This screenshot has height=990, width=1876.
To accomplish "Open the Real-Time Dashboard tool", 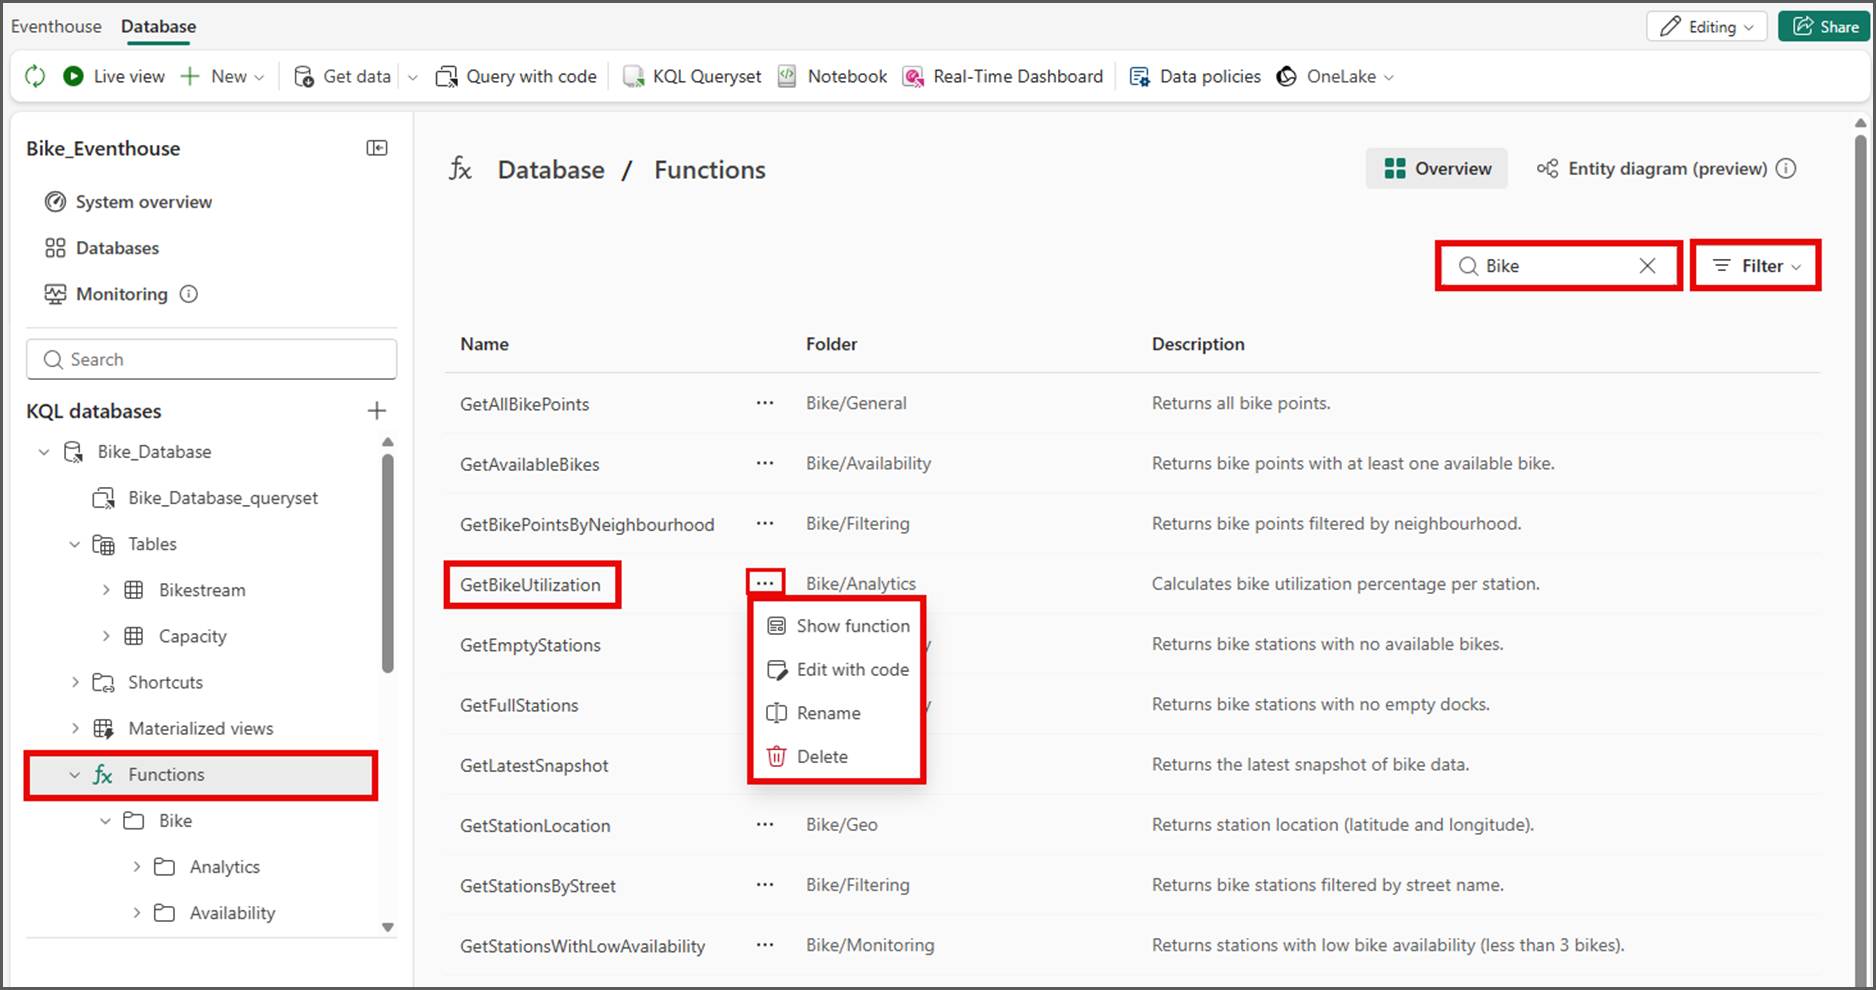I will click(x=1002, y=76).
